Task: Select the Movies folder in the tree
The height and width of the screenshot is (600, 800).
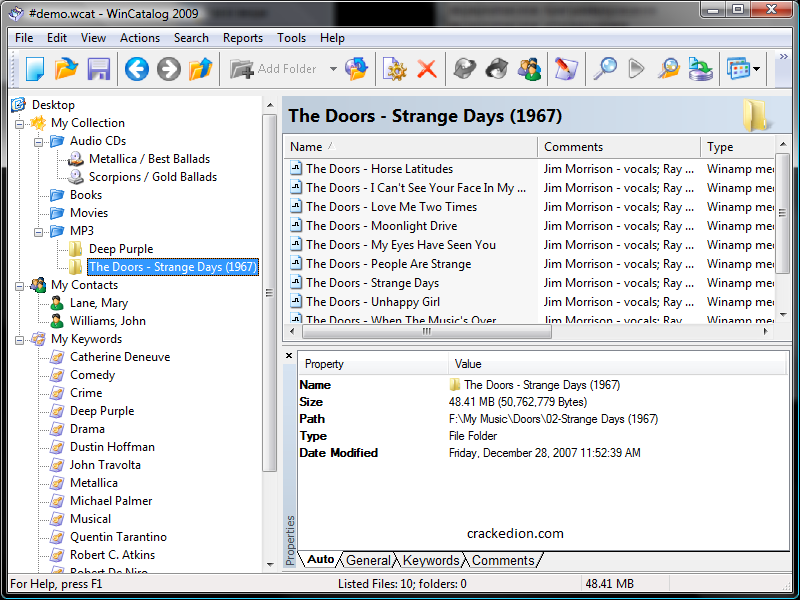Action: pyautogui.click(x=89, y=213)
